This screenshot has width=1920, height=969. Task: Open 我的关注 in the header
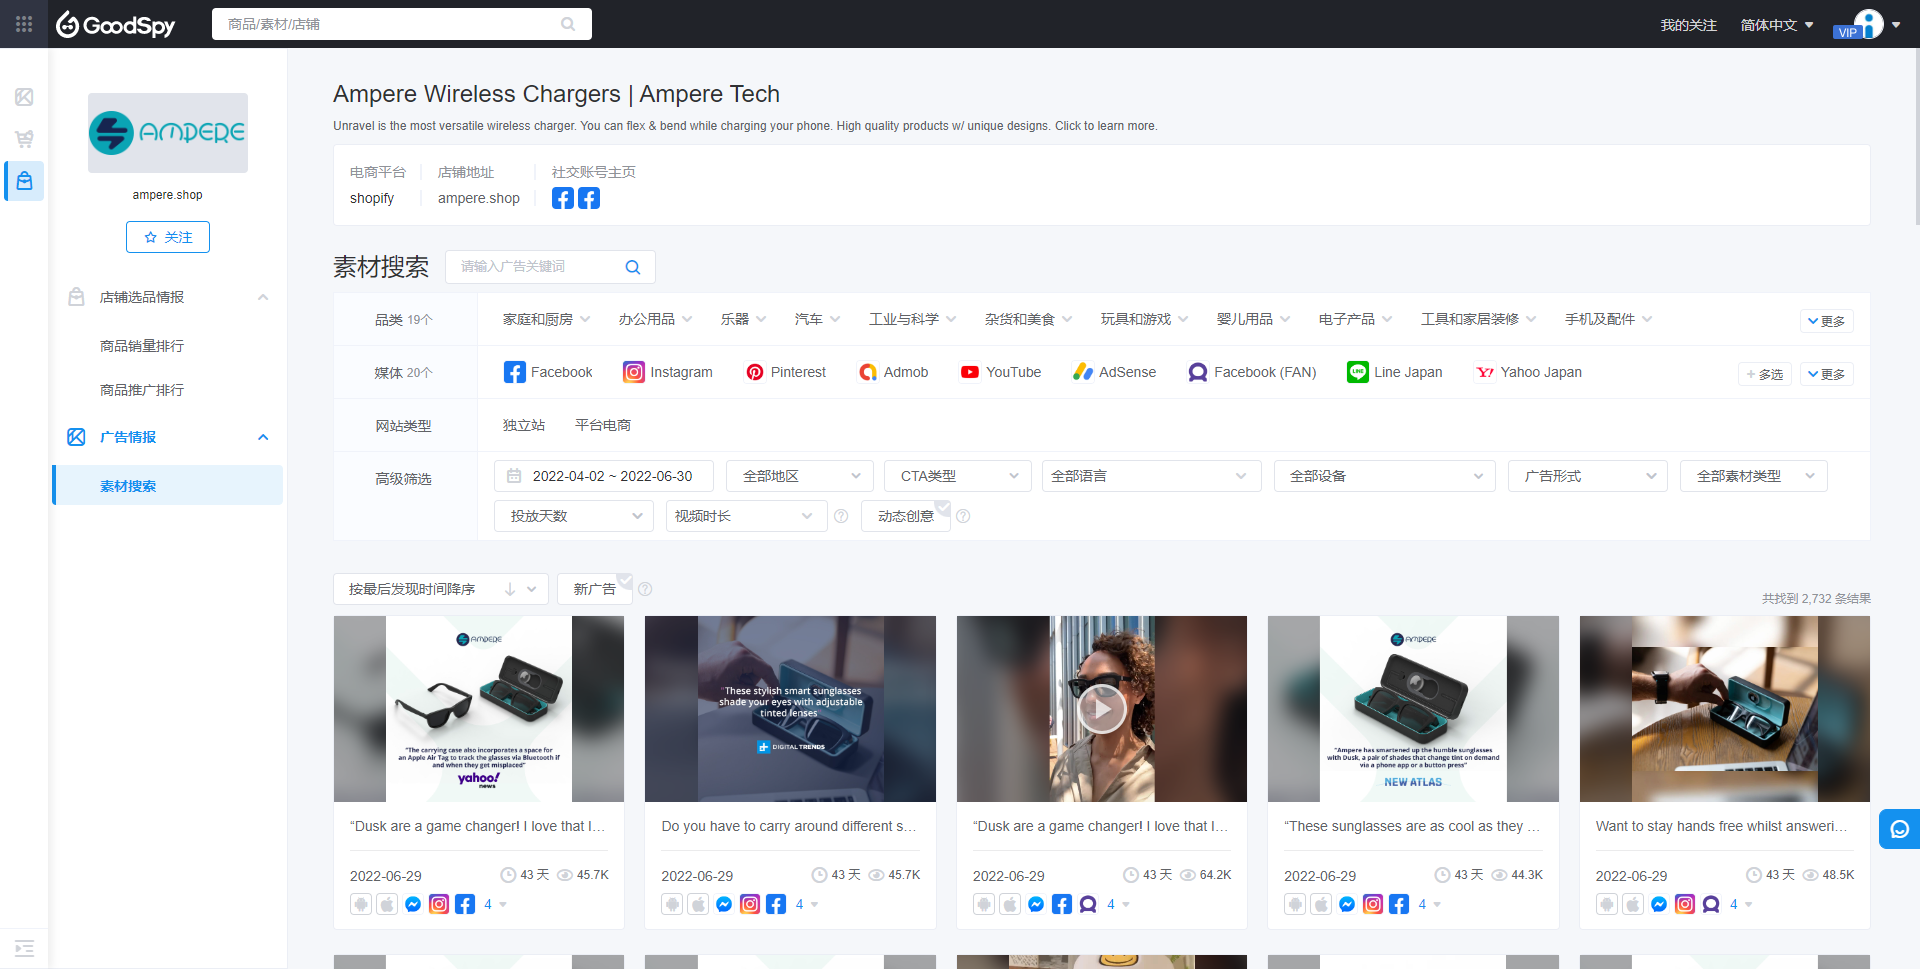pyautogui.click(x=1689, y=25)
